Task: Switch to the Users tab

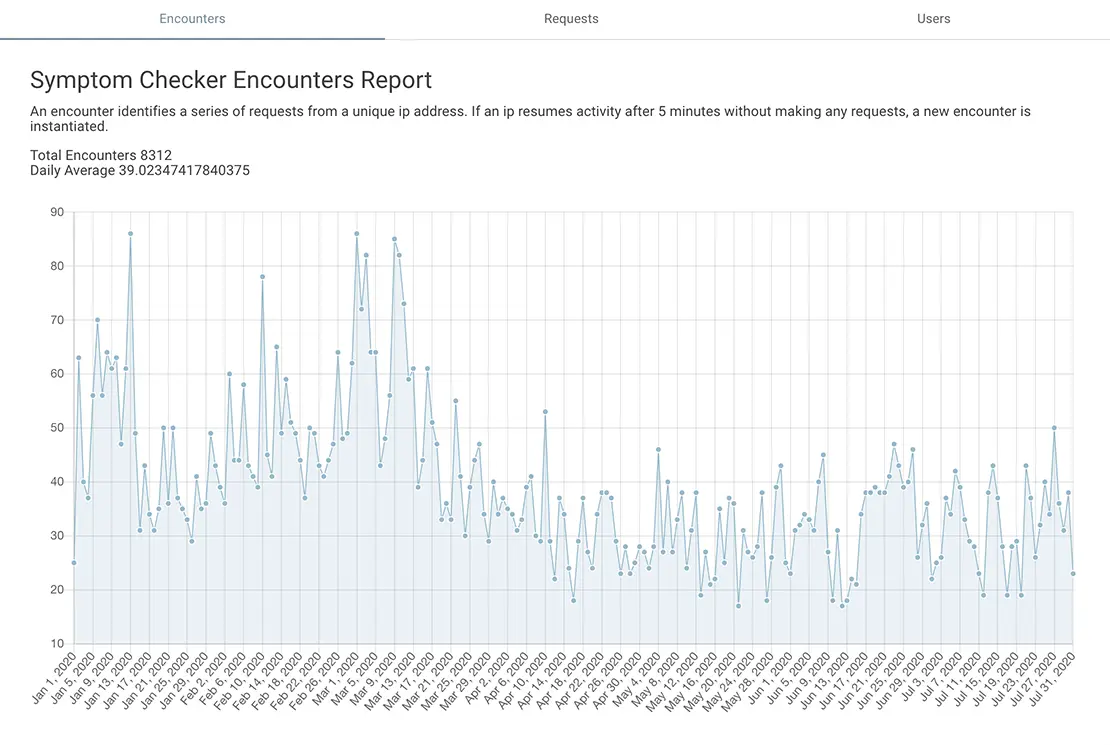Action: tap(933, 18)
